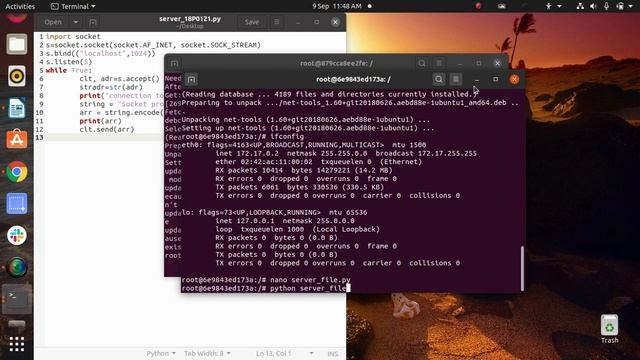This screenshot has width=640, height=360.
Task: Open the Activities overview
Action: pos(20,6)
